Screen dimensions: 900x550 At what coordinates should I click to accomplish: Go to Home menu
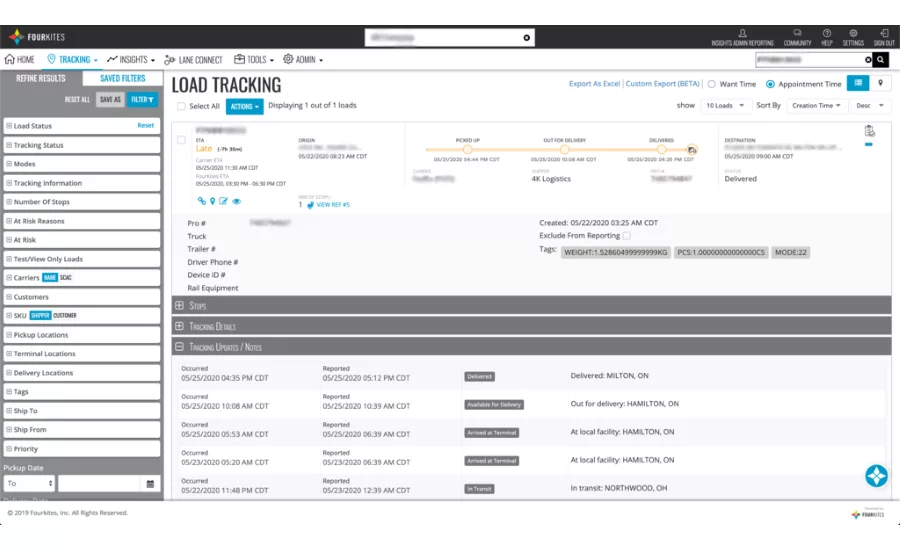20,60
